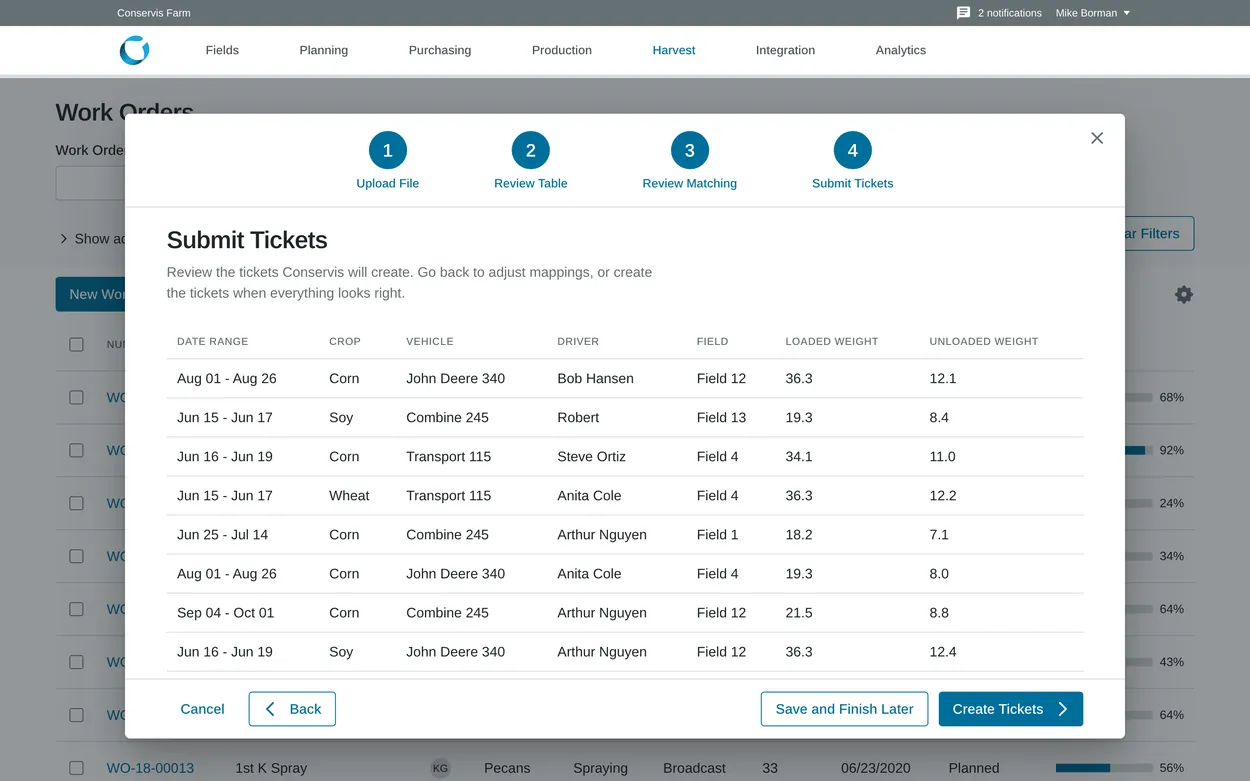1250x781 pixels.
Task: Click the Jun 25 - Jul 14 date cell
Action: (x=222, y=534)
